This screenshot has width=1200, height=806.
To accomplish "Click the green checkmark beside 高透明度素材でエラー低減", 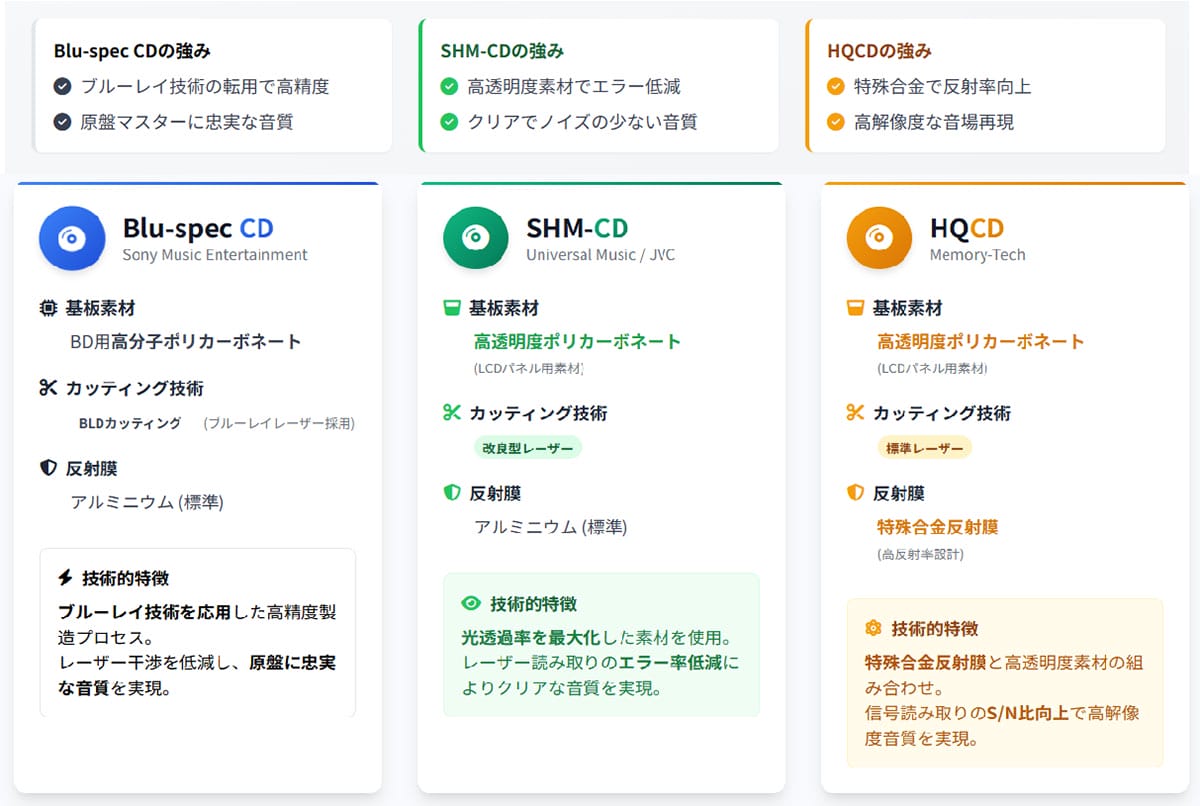I will pos(449,87).
